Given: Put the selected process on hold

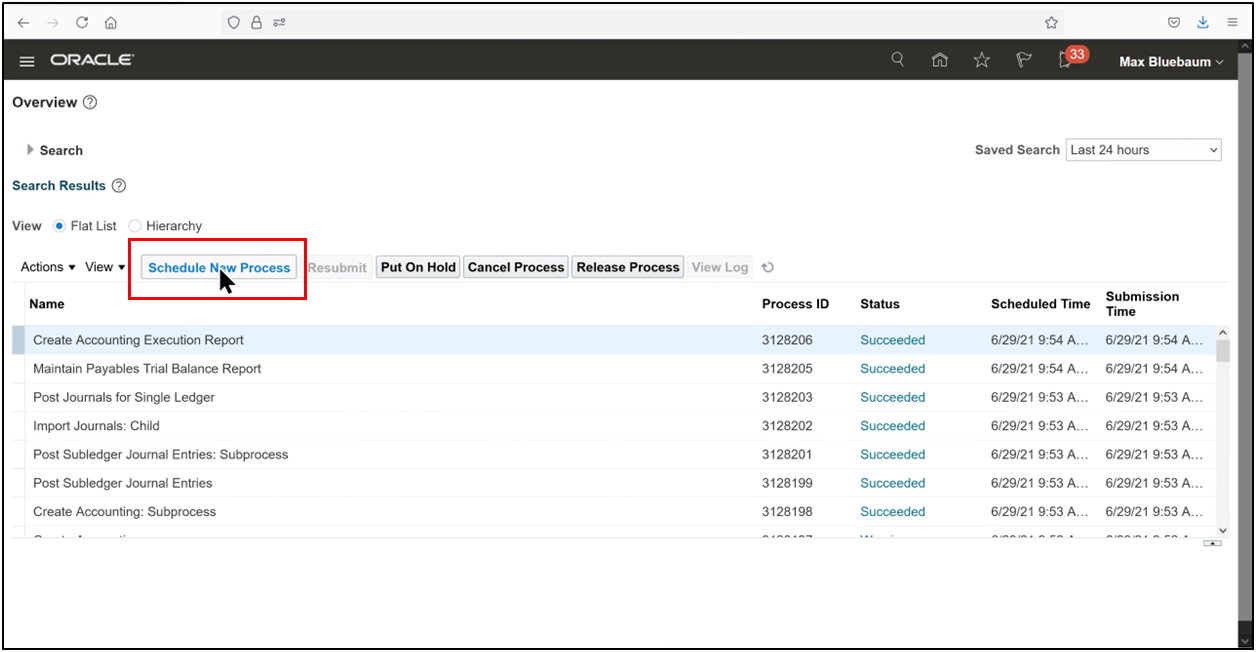Looking at the screenshot, I should pos(417,267).
